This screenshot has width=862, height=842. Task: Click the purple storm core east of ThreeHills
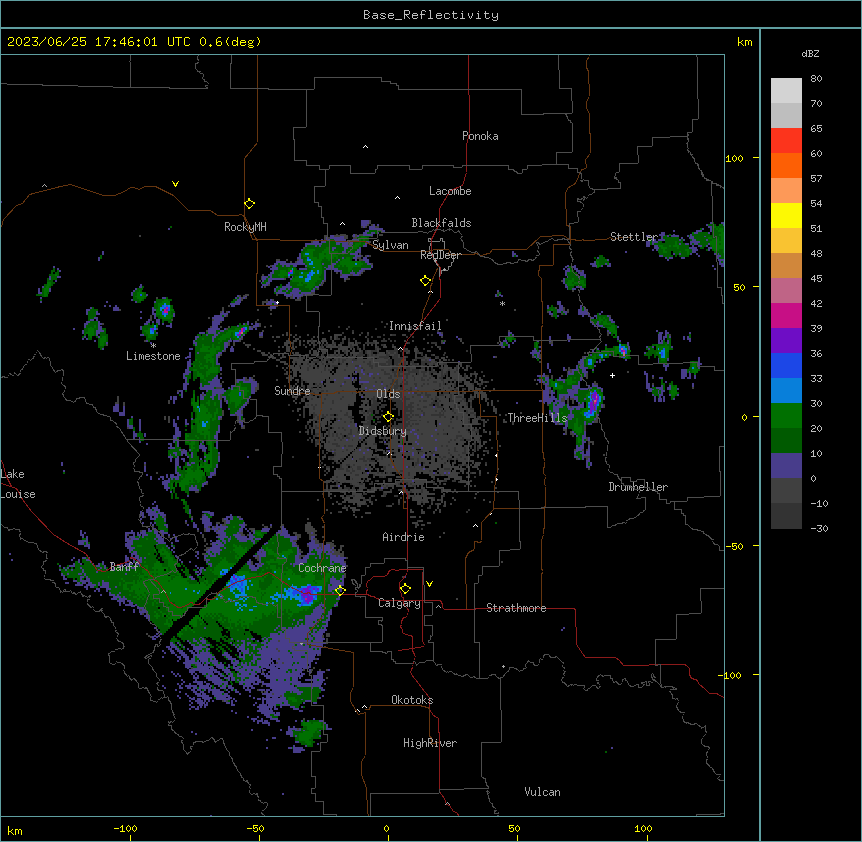tap(593, 401)
